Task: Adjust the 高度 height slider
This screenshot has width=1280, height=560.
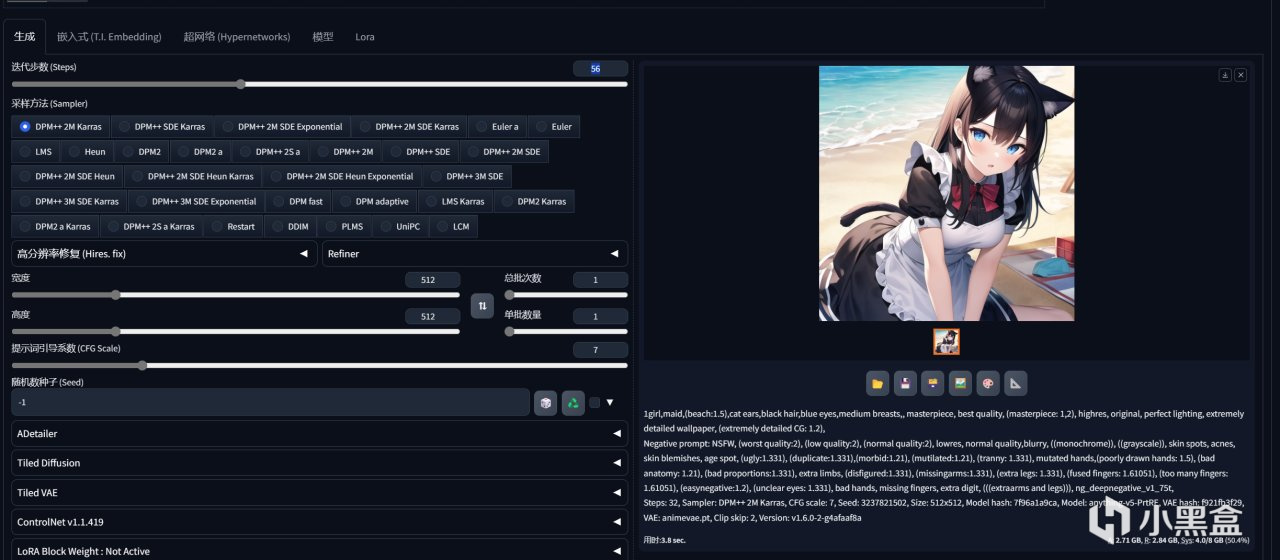Action: [236, 331]
